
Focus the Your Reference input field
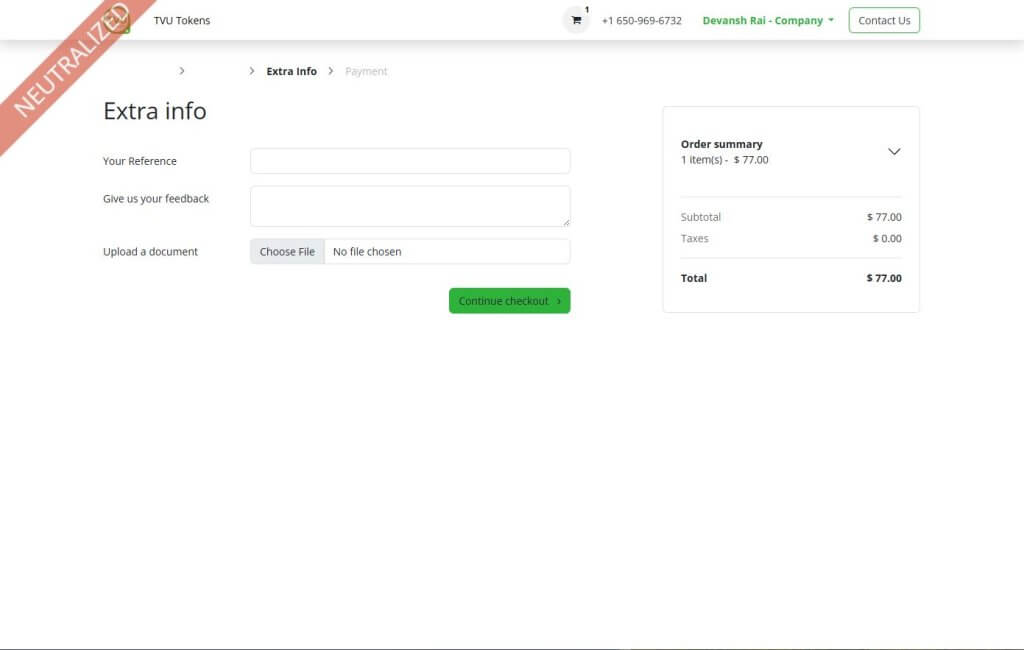410,161
